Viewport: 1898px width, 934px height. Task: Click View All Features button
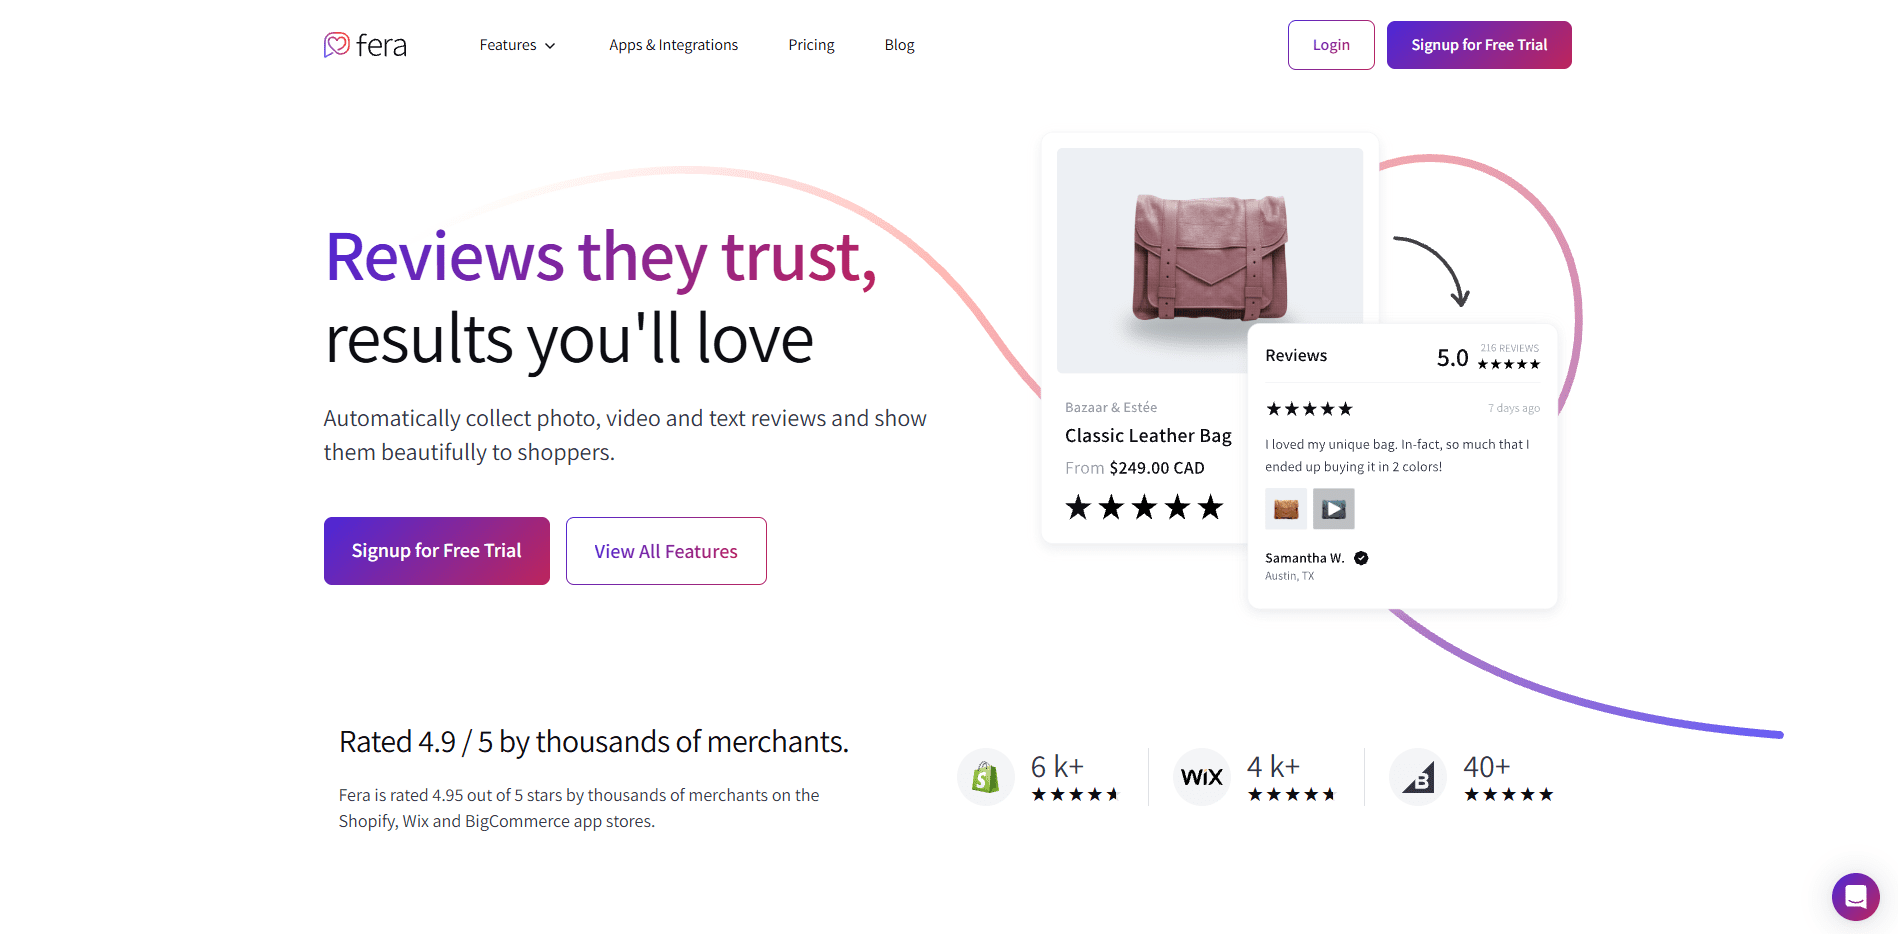[x=666, y=551]
